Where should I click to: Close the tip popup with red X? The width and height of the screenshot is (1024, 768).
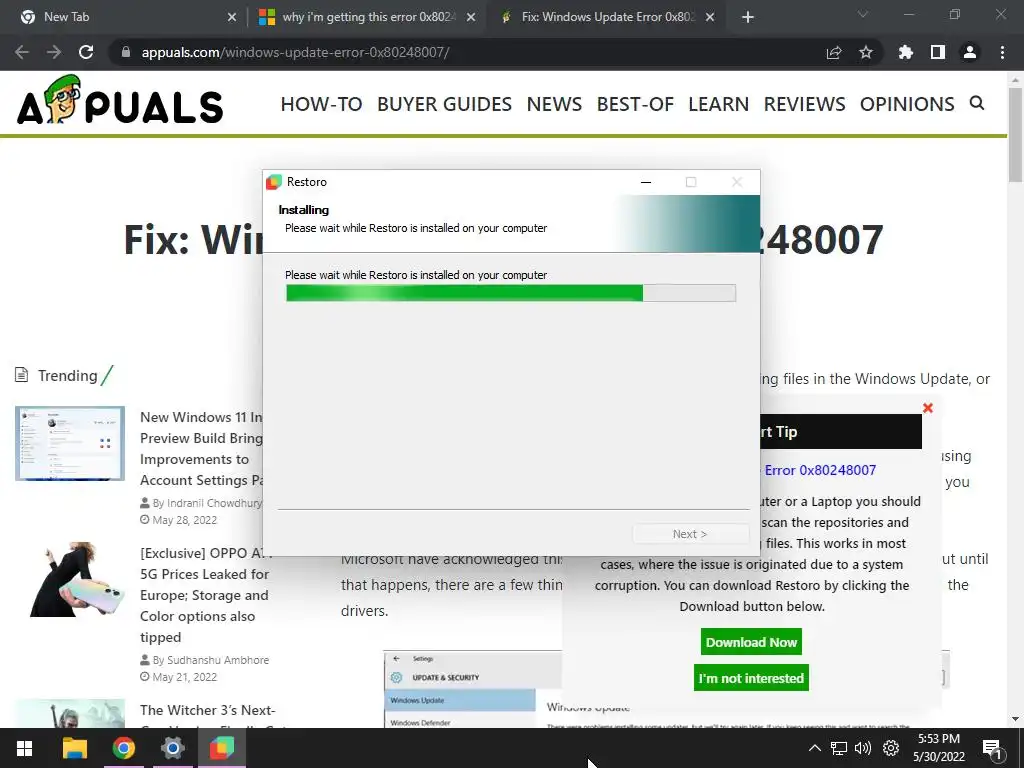[927, 408]
